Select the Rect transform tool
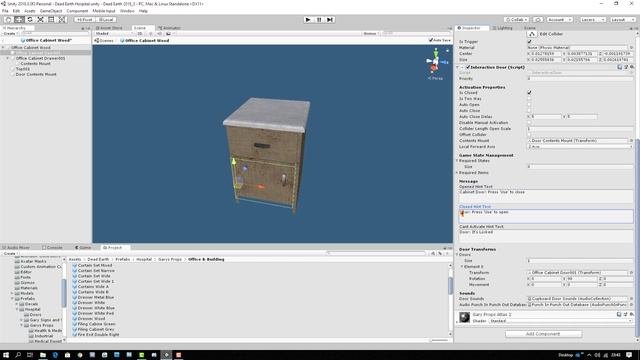The image size is (640, 360). [51, 20]
